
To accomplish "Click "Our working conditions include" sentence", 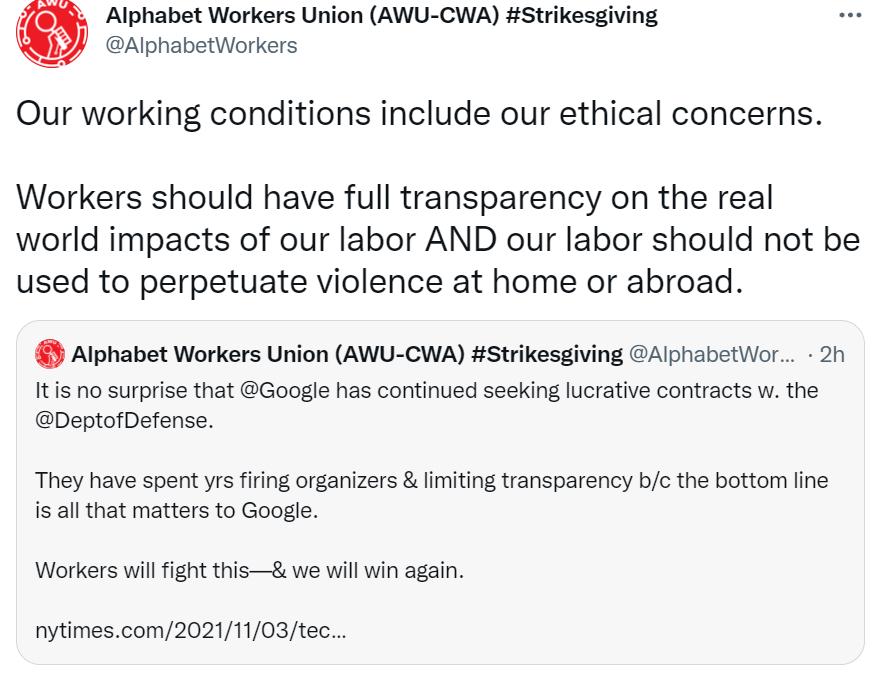I will pyautogui.click(x=418, y=113).
